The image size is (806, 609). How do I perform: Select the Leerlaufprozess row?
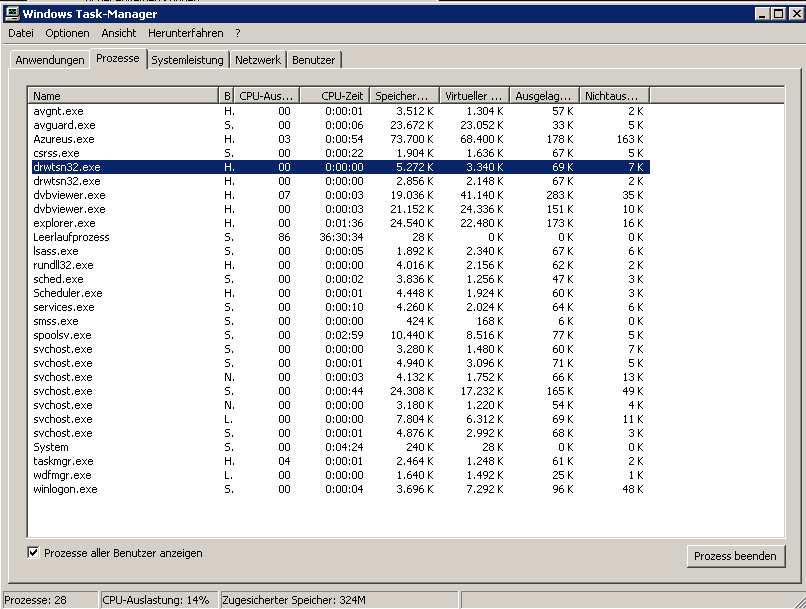[x=71, y=237]
